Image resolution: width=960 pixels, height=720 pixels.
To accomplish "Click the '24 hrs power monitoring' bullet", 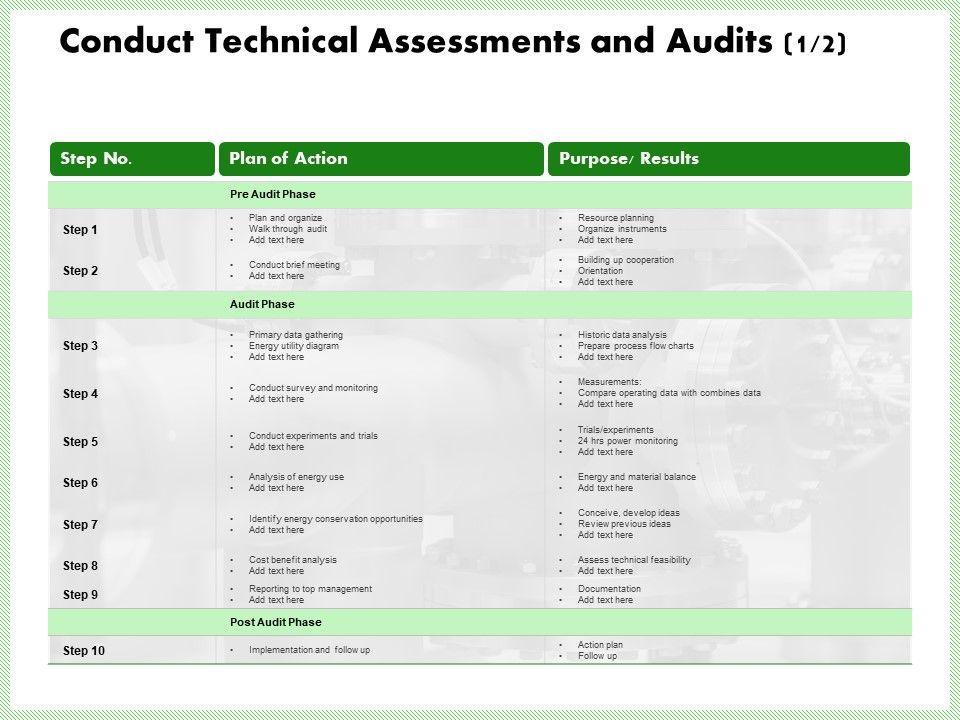I will pos(628,441).
